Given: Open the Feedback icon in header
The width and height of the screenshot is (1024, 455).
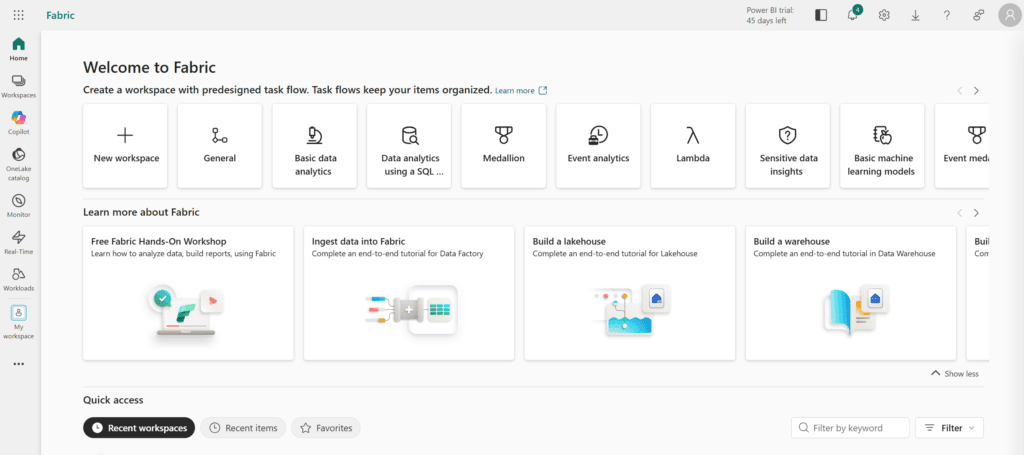Looking at the screenshot, I should [978, 15].
